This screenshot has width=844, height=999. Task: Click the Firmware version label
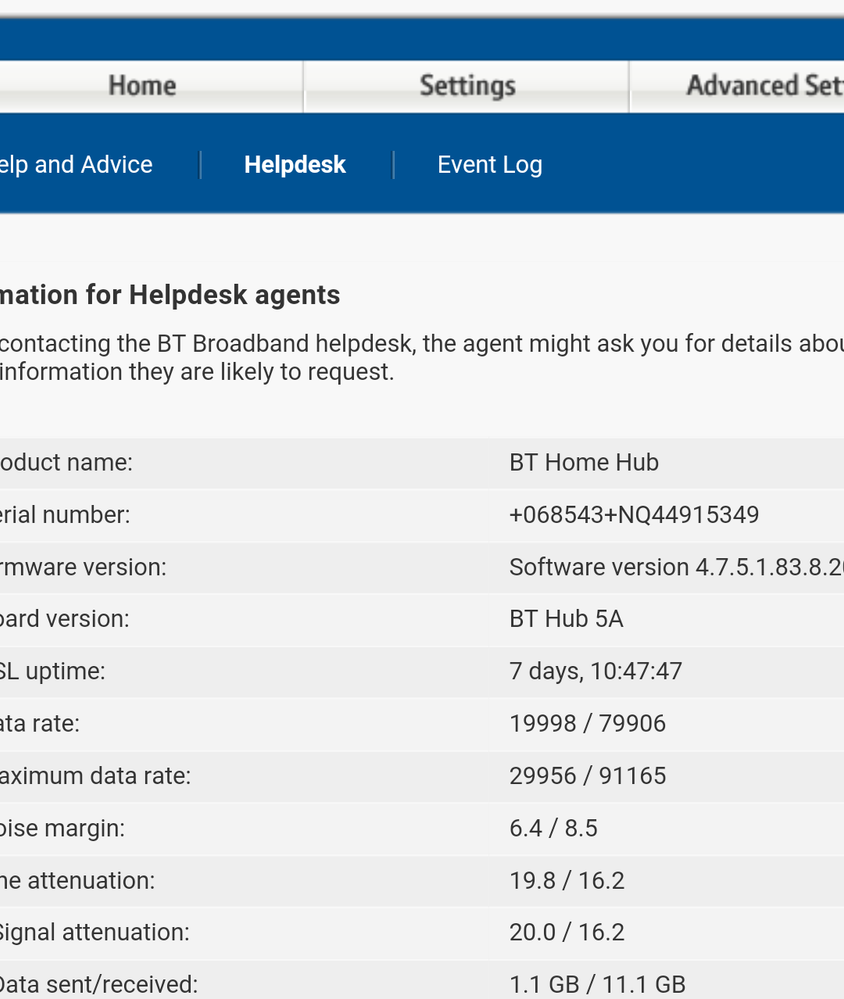83,566
